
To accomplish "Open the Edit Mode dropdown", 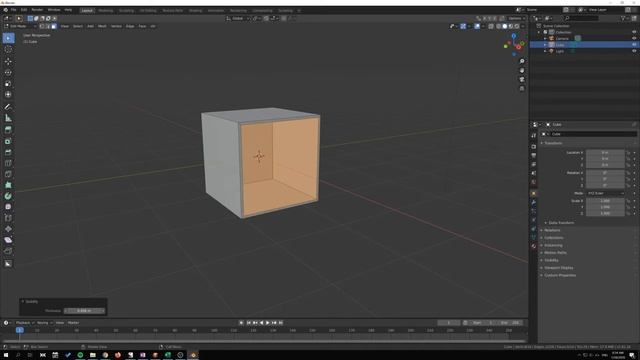I will [20, 26].
